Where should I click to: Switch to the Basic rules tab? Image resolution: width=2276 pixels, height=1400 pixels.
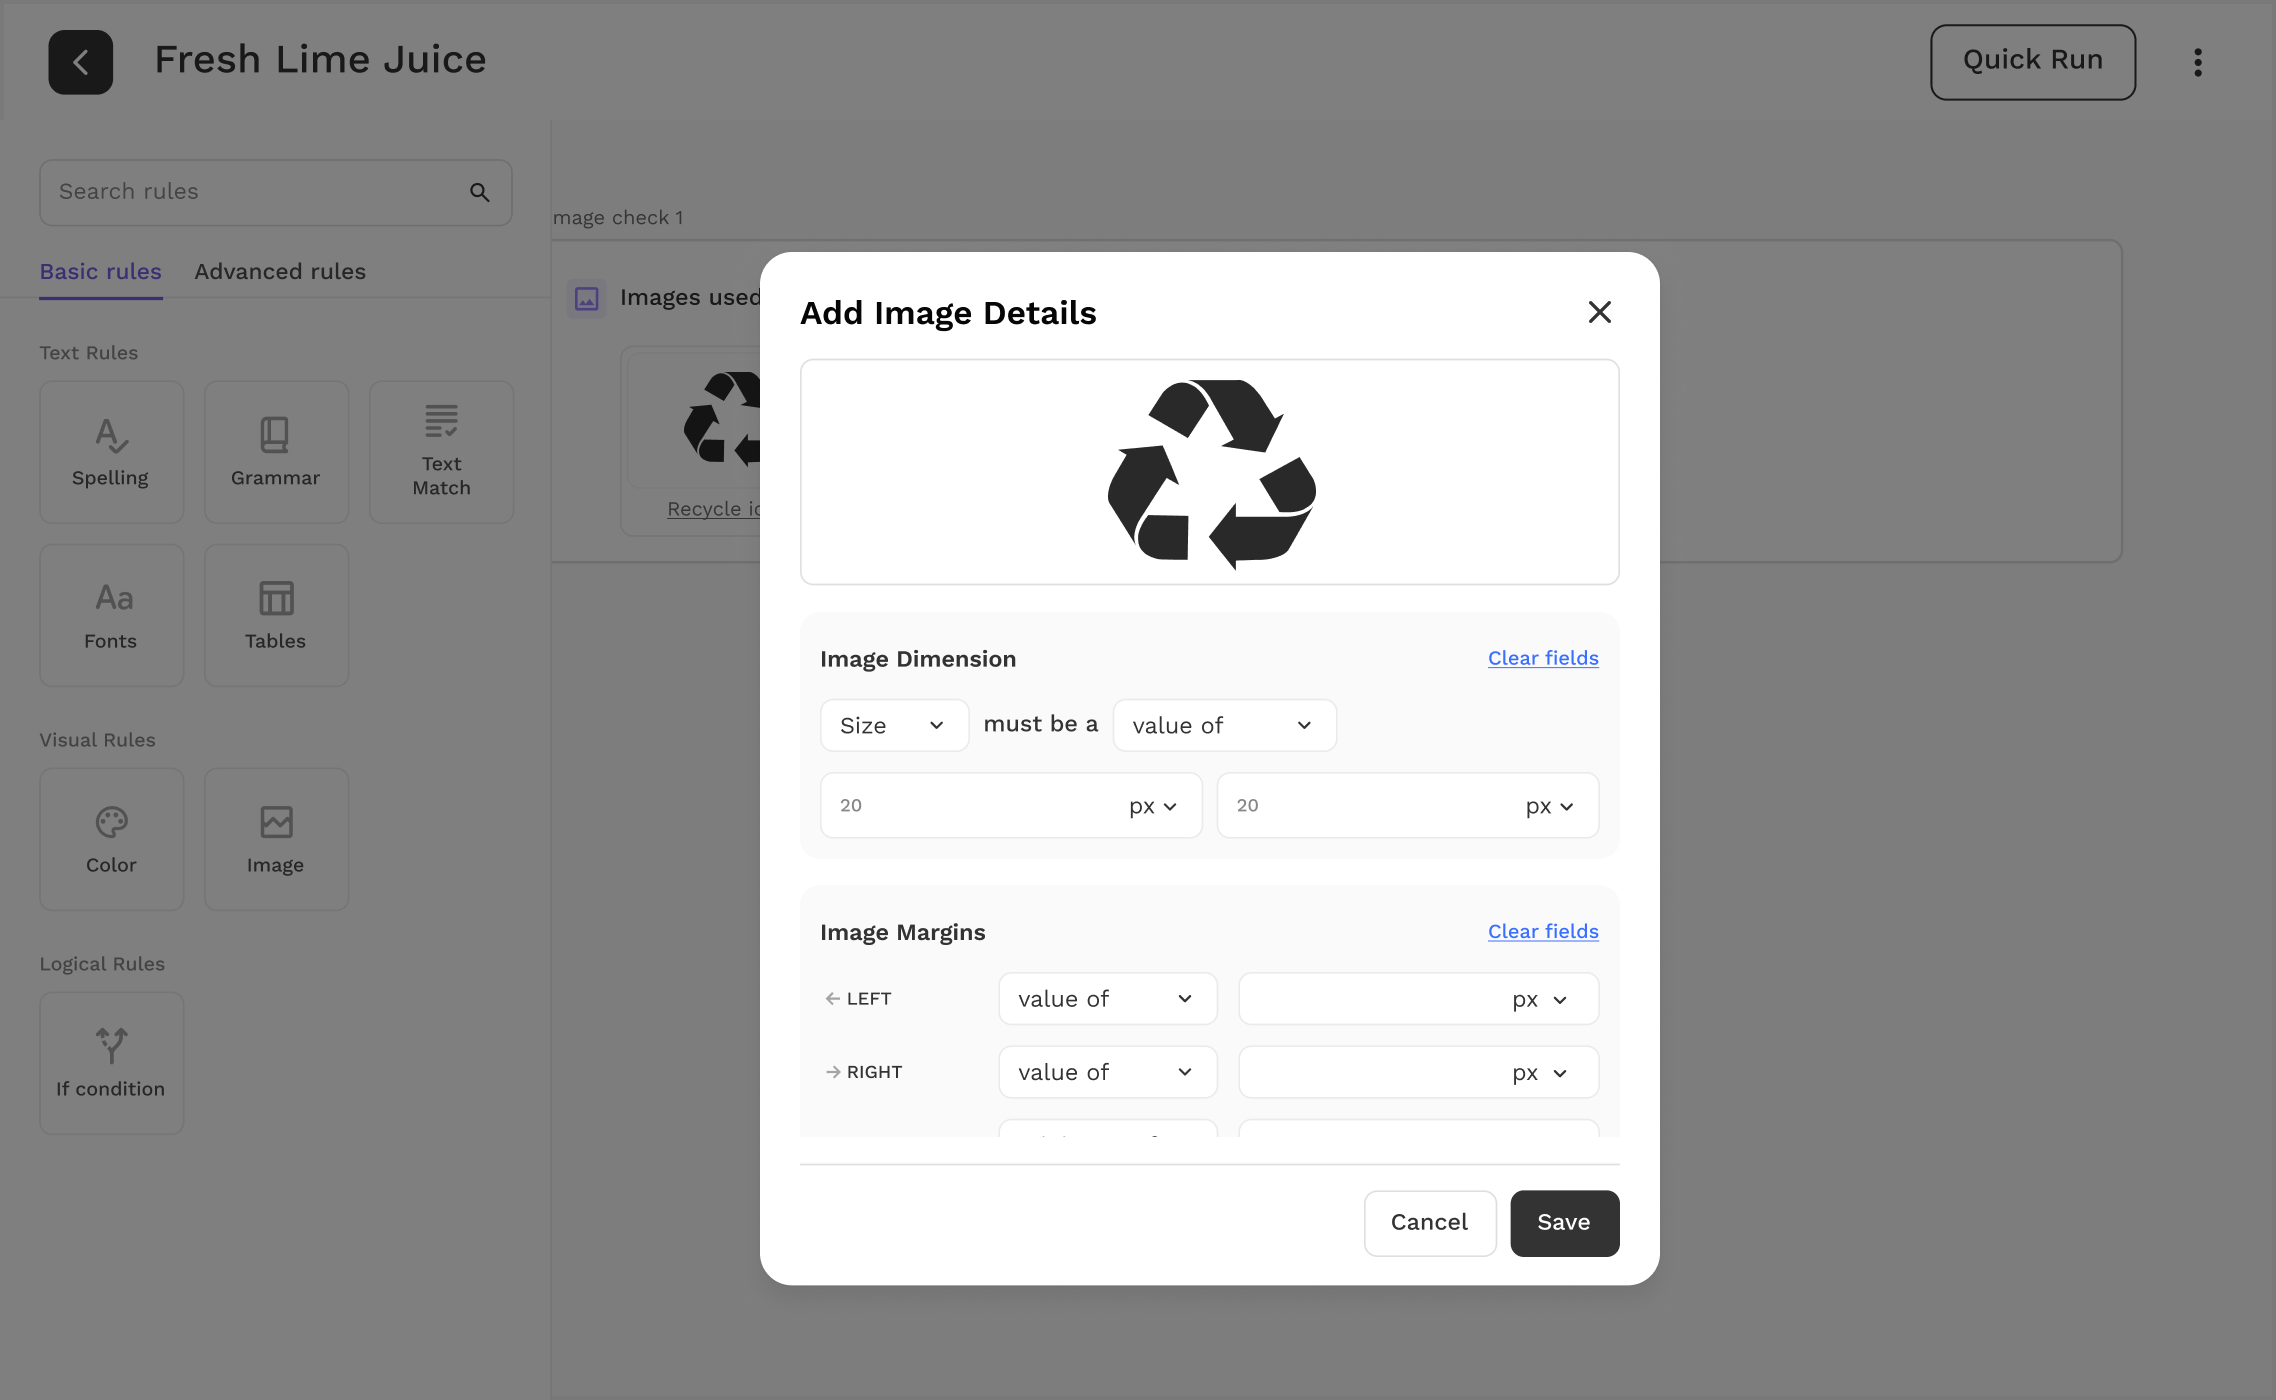[x=100, y=271]
